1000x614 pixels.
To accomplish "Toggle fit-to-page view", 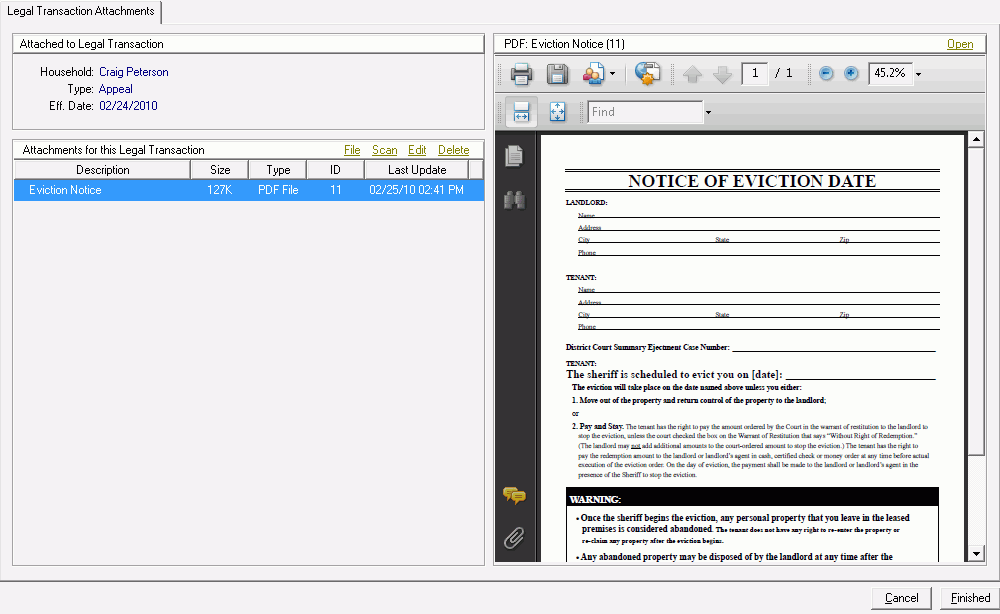I will [x=557, y=112].
